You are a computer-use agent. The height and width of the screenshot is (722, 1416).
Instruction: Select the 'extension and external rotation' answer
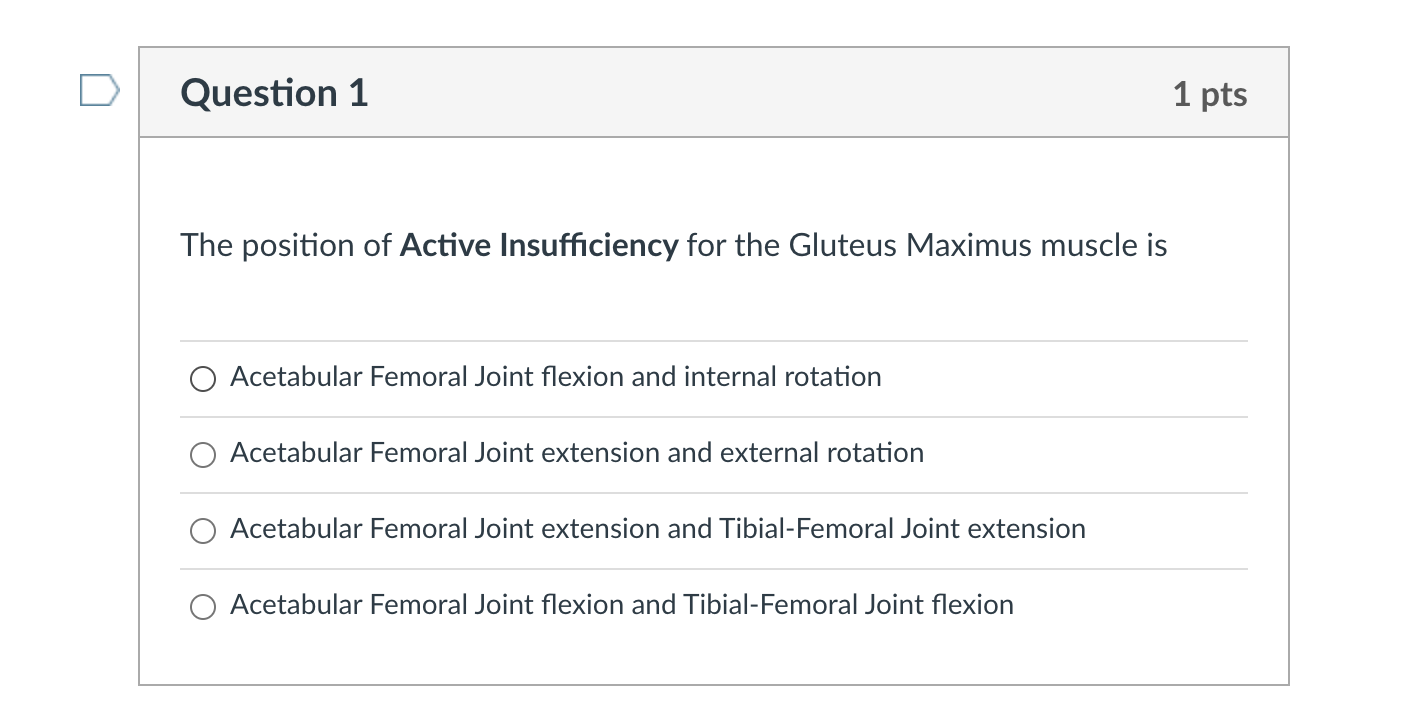576,454
